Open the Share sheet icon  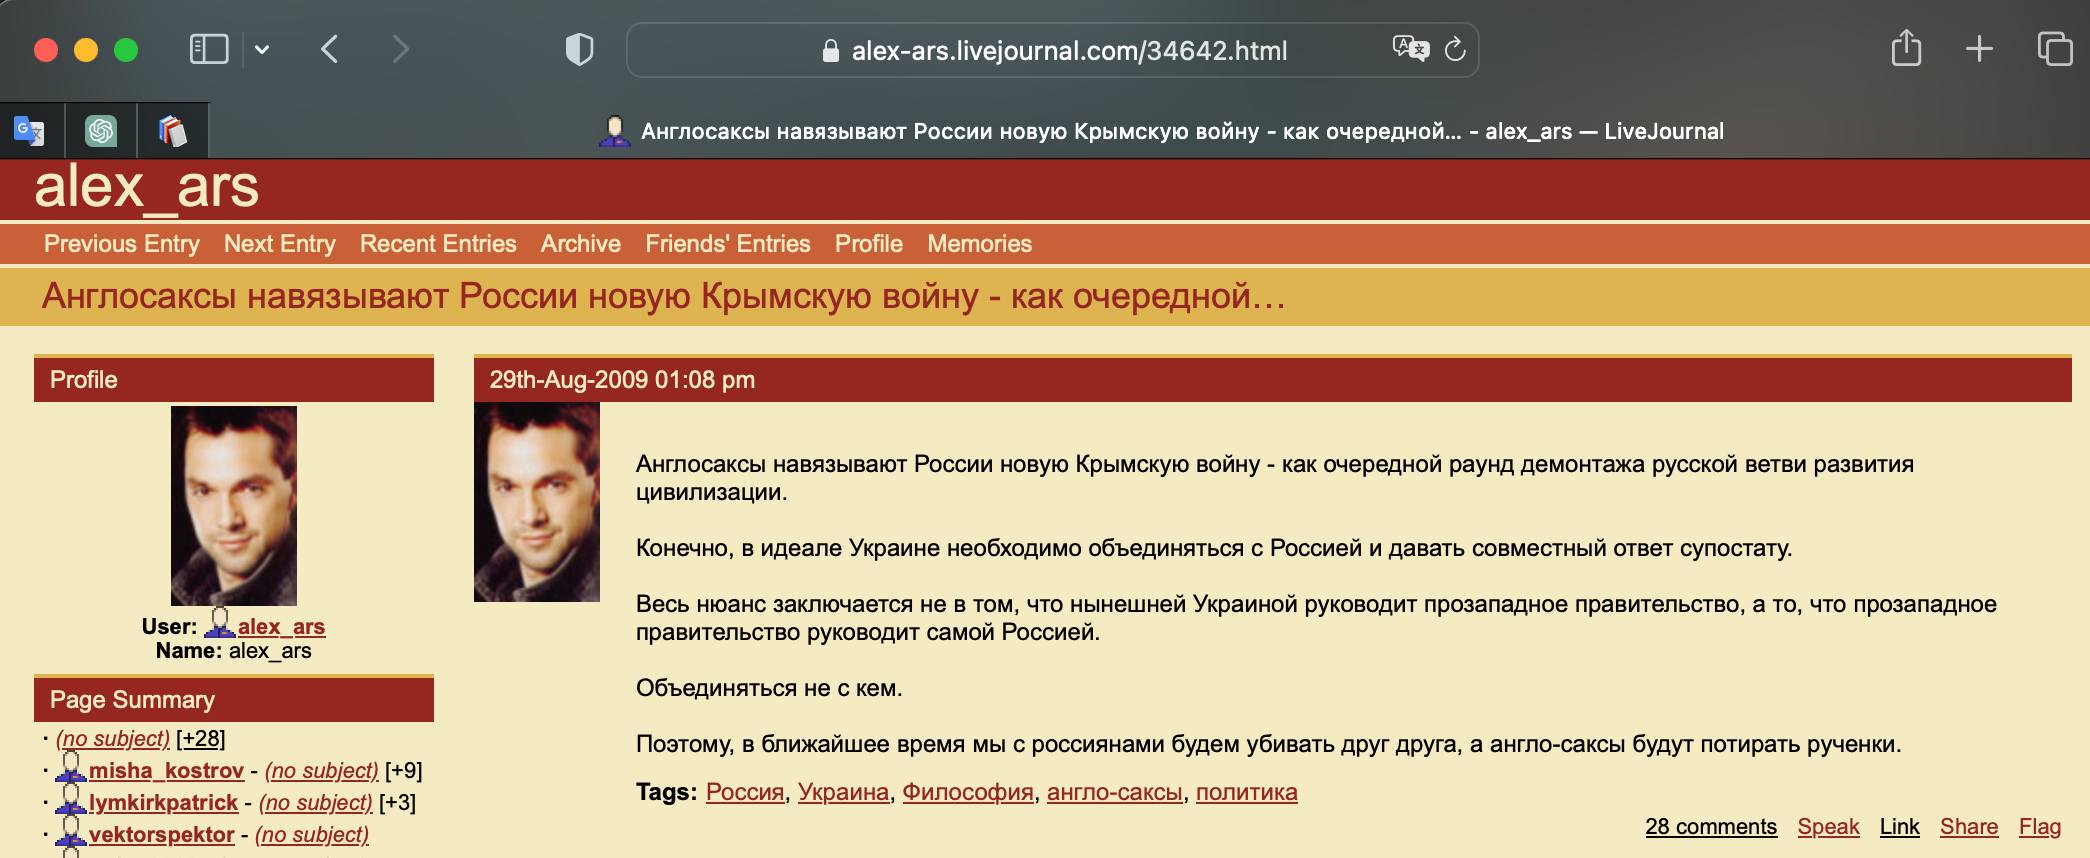point(1906,49)
